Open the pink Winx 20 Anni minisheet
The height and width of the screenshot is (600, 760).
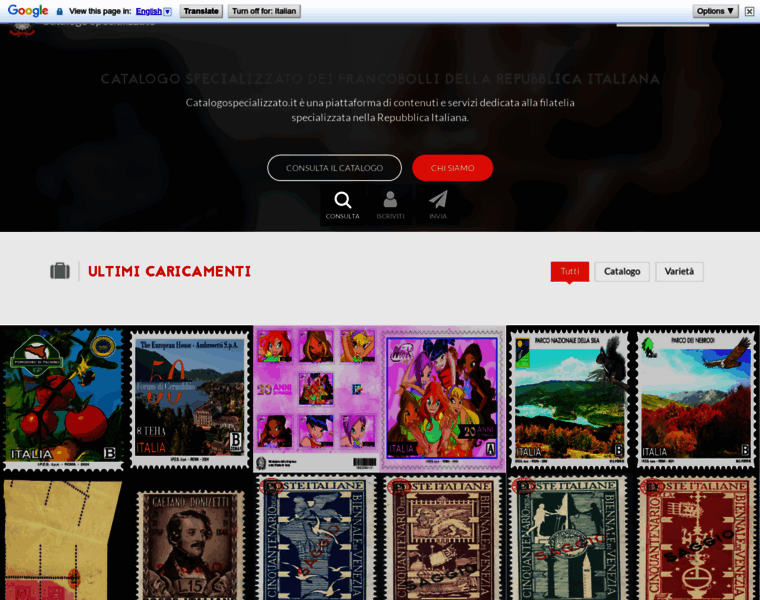tap(317, 398)
